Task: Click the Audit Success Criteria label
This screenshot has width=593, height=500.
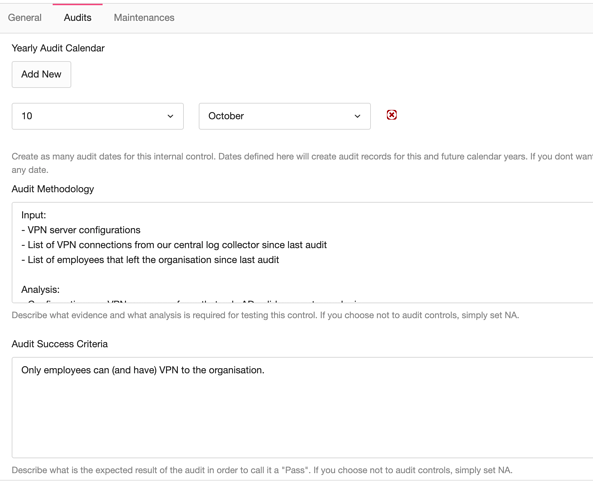Action: point(59,344)
